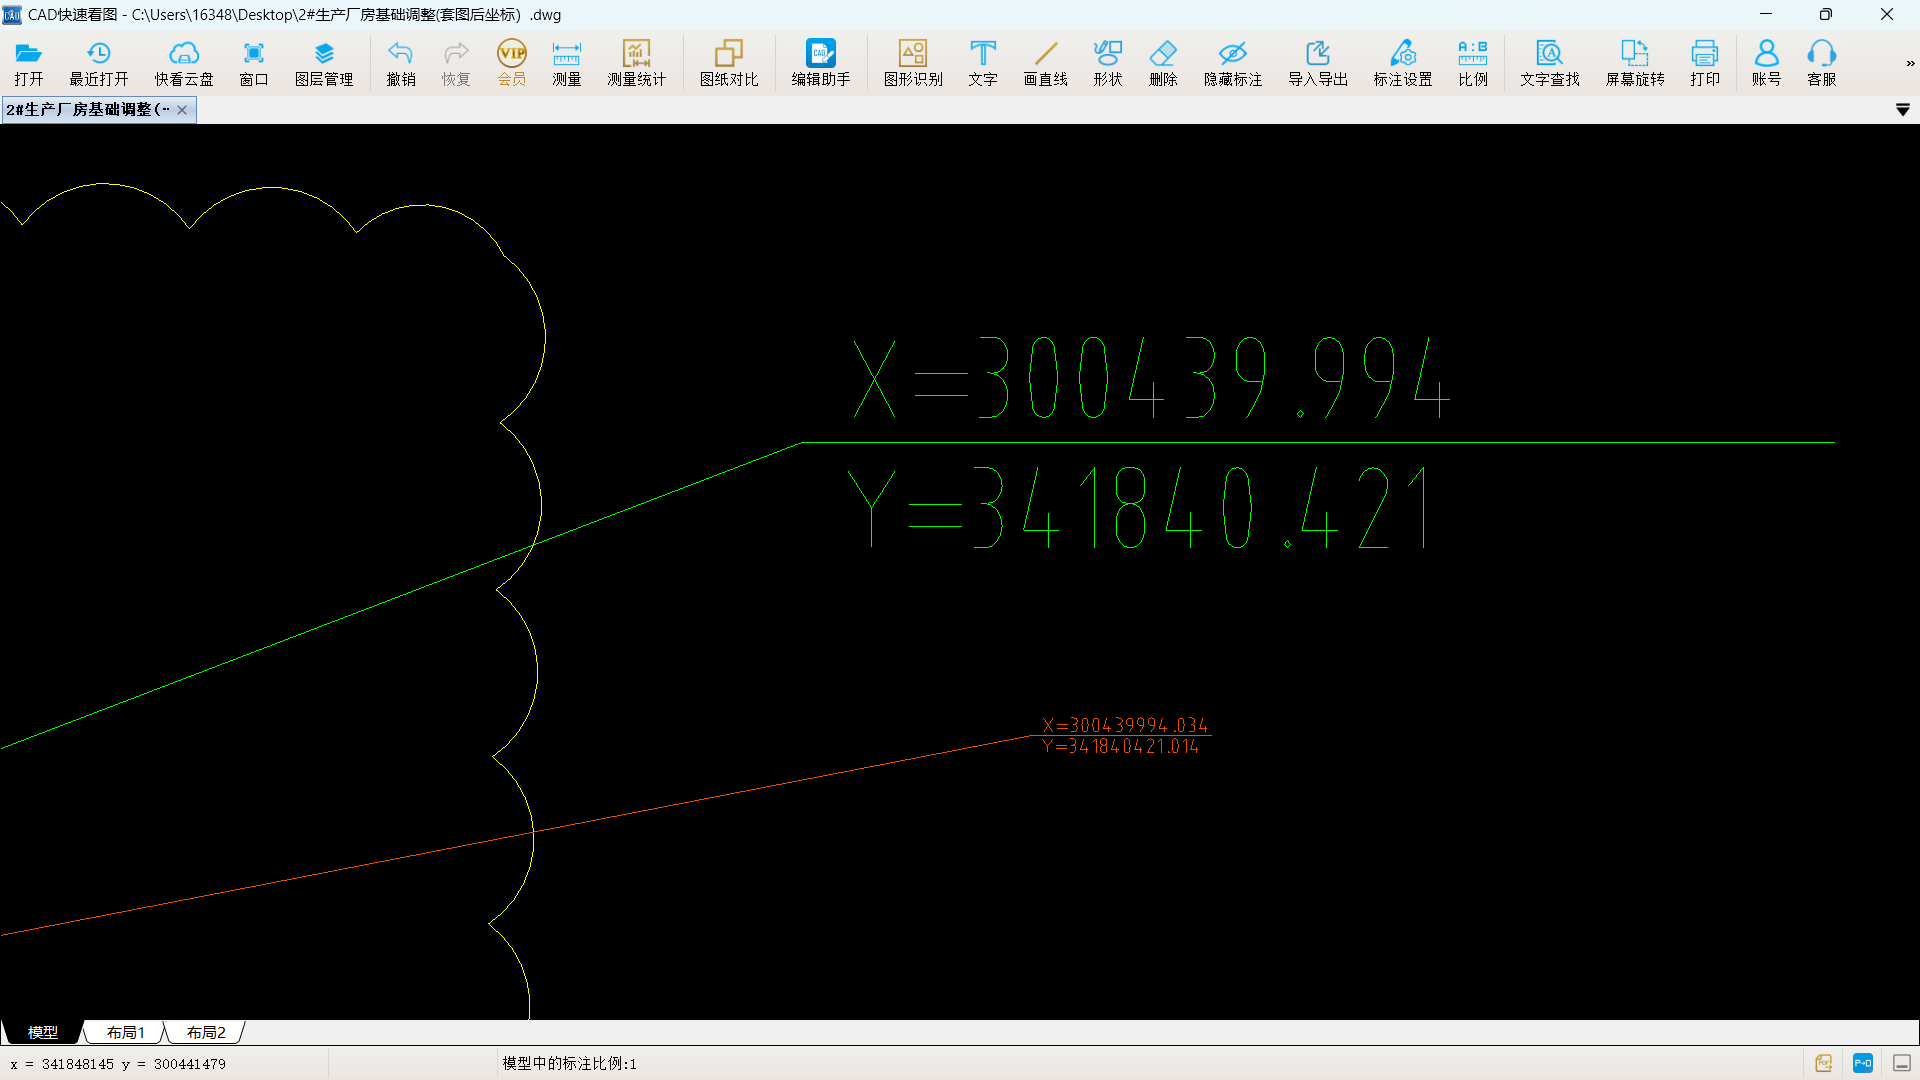1920x1080 pixels.
Task: Click the 文字查找 text search icon
Action: (1550, 63)
